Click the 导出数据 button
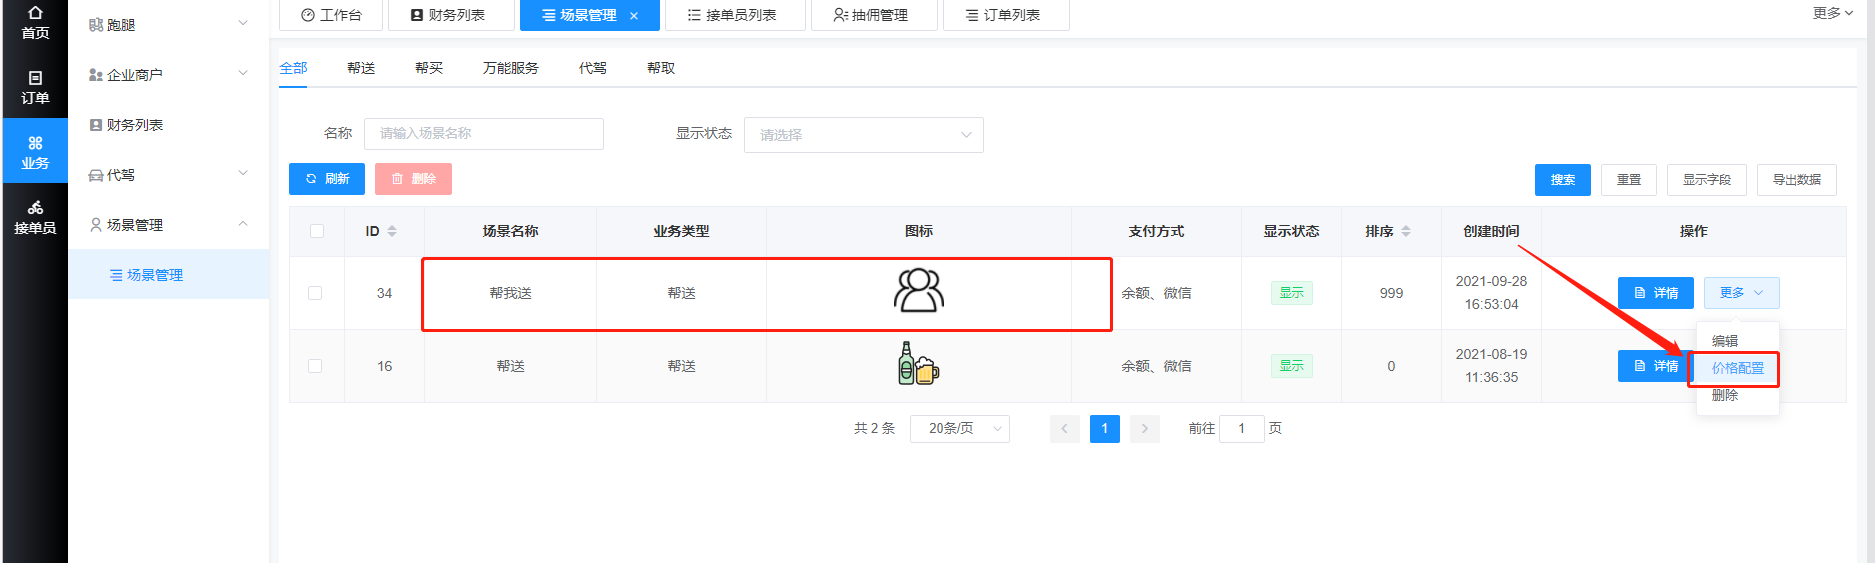 (1797, 180)
